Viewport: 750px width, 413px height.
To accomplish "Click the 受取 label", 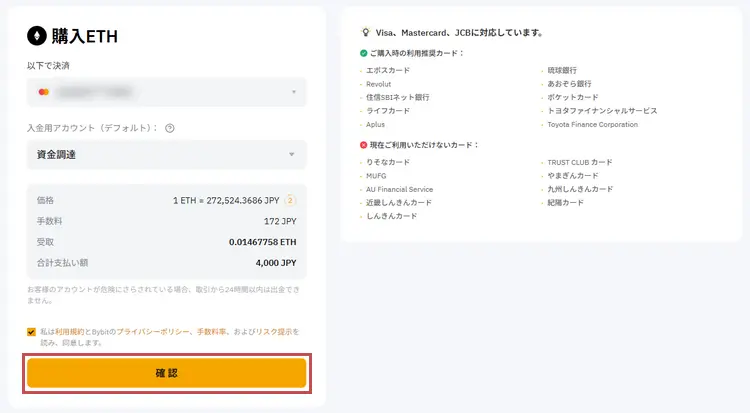I will (45, 242).
